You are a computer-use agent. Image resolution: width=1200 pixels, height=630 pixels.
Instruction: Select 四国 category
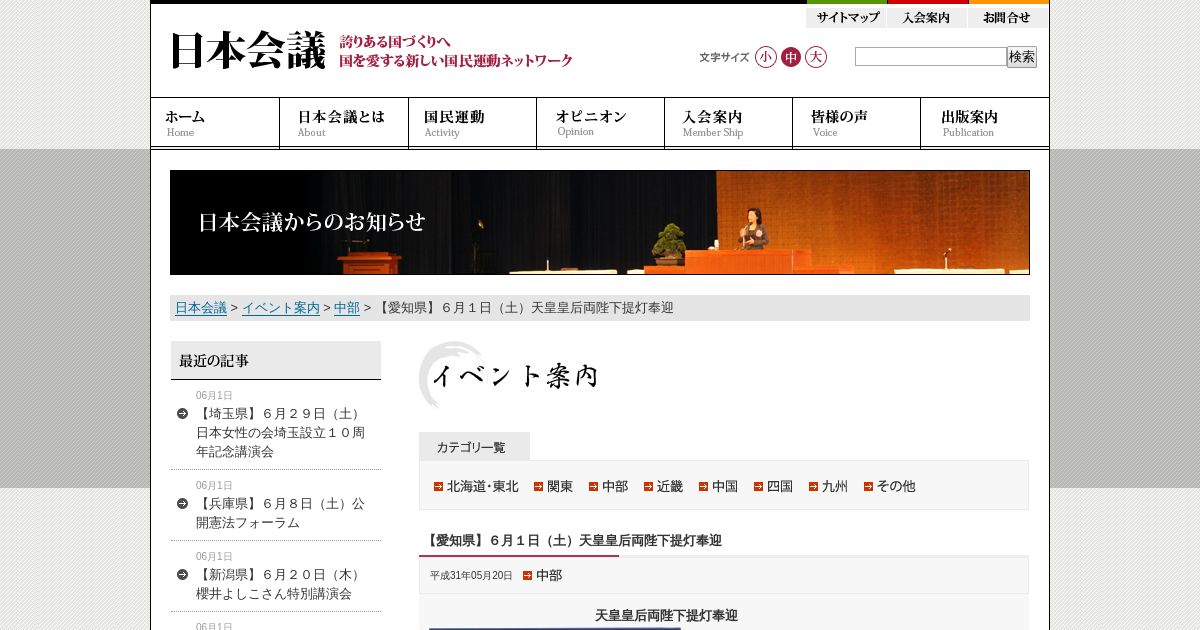coord(780,486)
